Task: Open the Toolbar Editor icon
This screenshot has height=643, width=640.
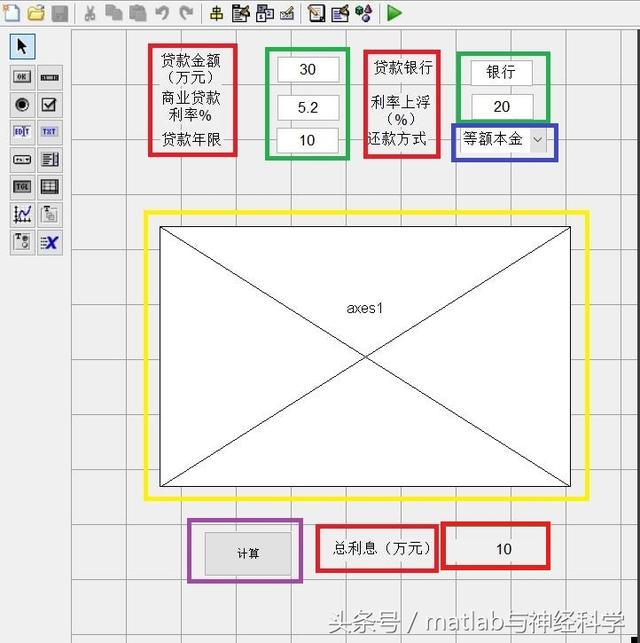Action: (287, 14)
